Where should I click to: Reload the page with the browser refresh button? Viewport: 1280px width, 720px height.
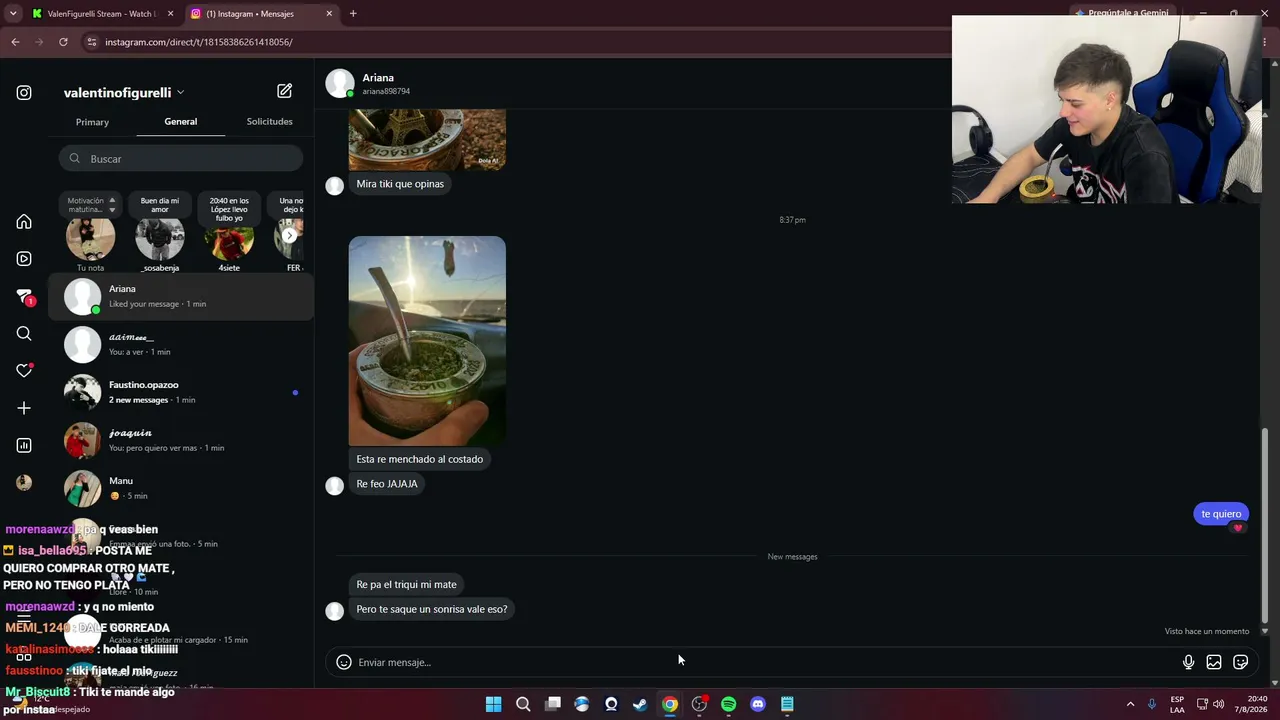(x=63, y=42)
